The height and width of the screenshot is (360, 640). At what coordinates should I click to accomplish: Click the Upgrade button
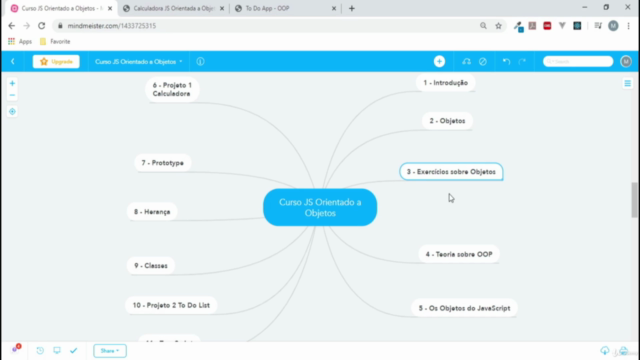[x=56, y=62]
